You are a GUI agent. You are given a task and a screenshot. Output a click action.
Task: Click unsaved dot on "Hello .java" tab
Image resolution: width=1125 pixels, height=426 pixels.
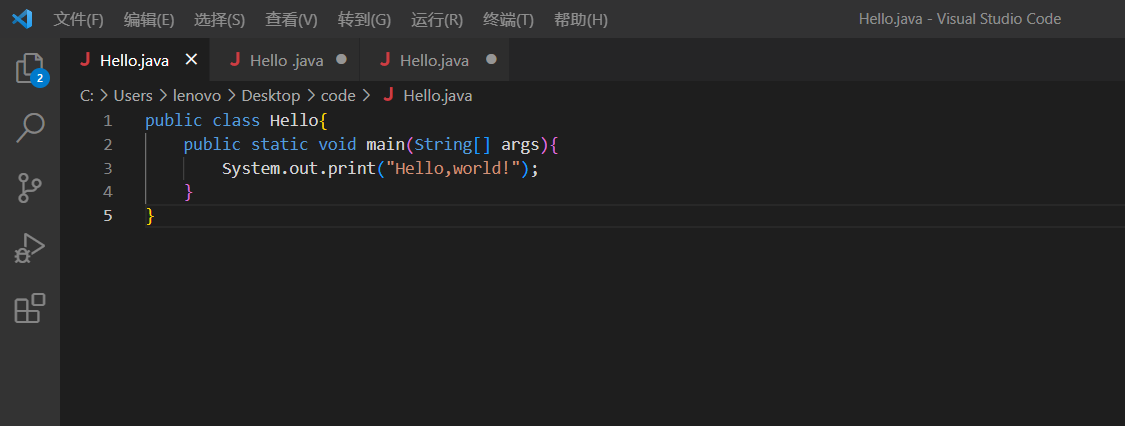coord(341,60)
